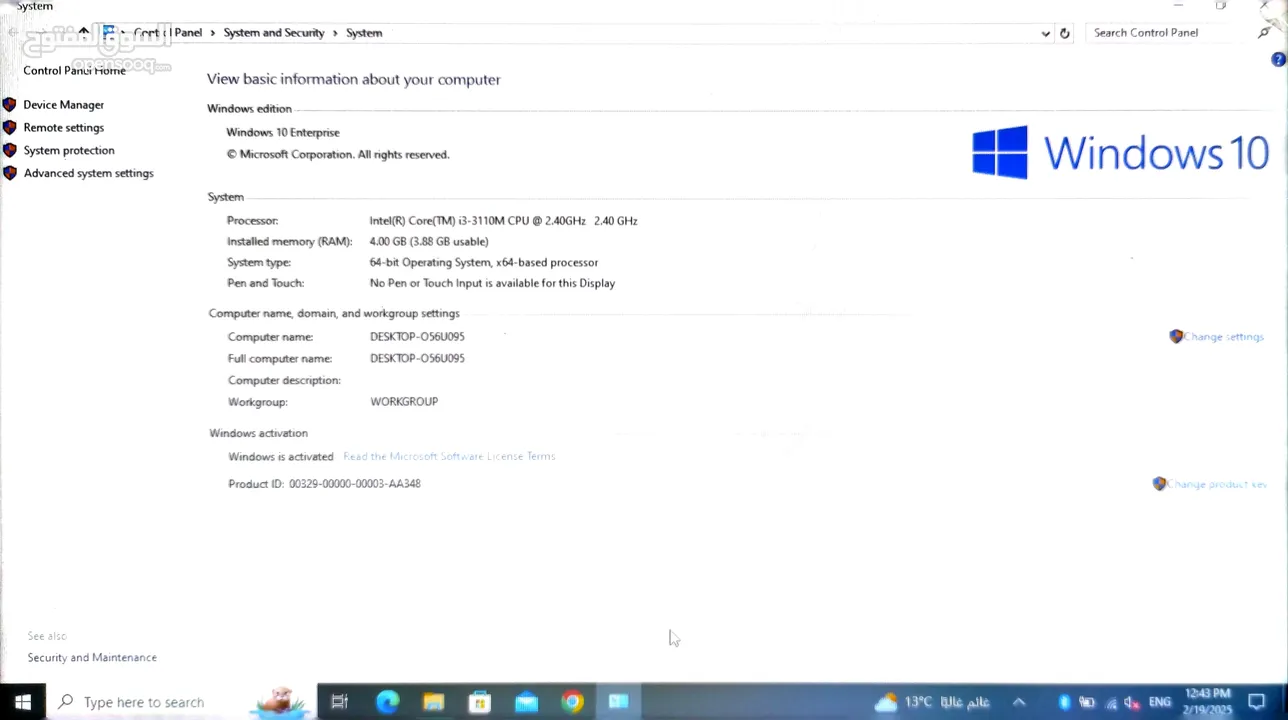Expand the chevron after Control Panel breadcrumb

tap(212, 33)
